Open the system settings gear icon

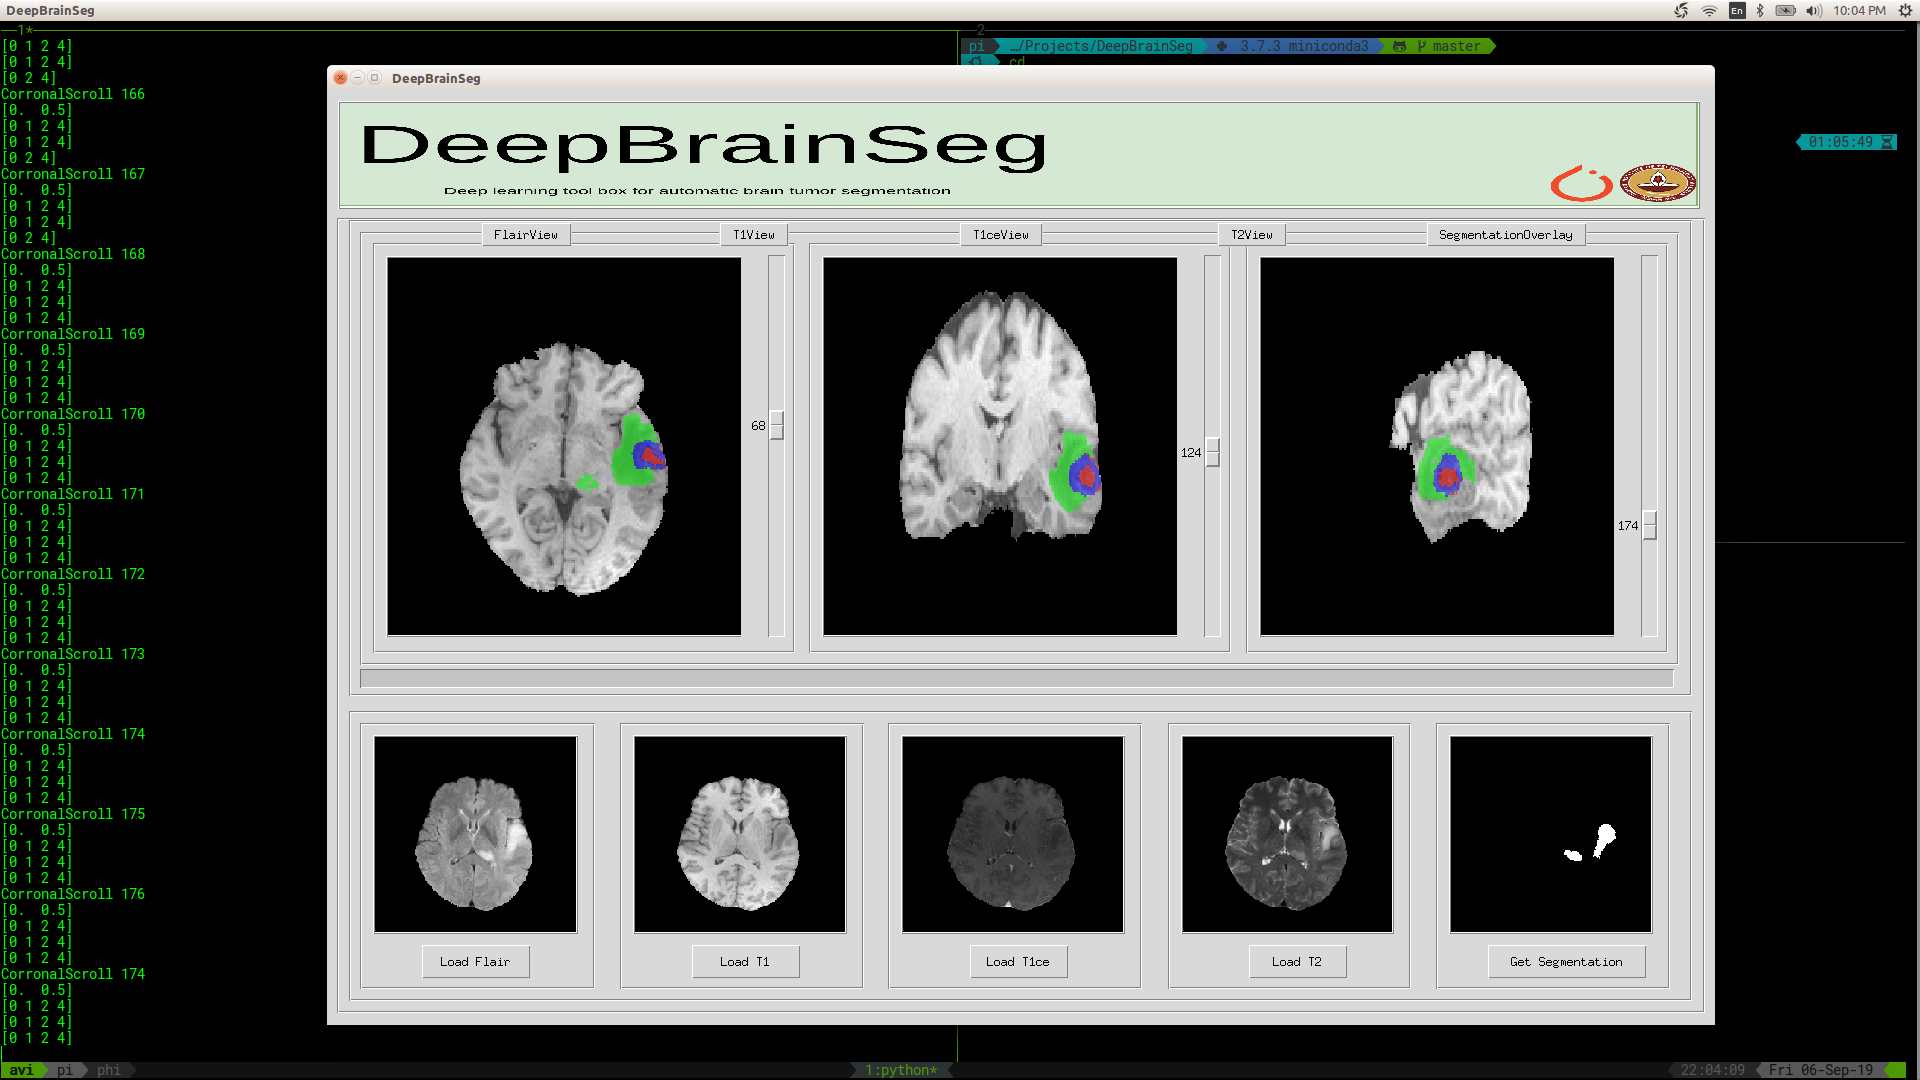point(1905,11)
